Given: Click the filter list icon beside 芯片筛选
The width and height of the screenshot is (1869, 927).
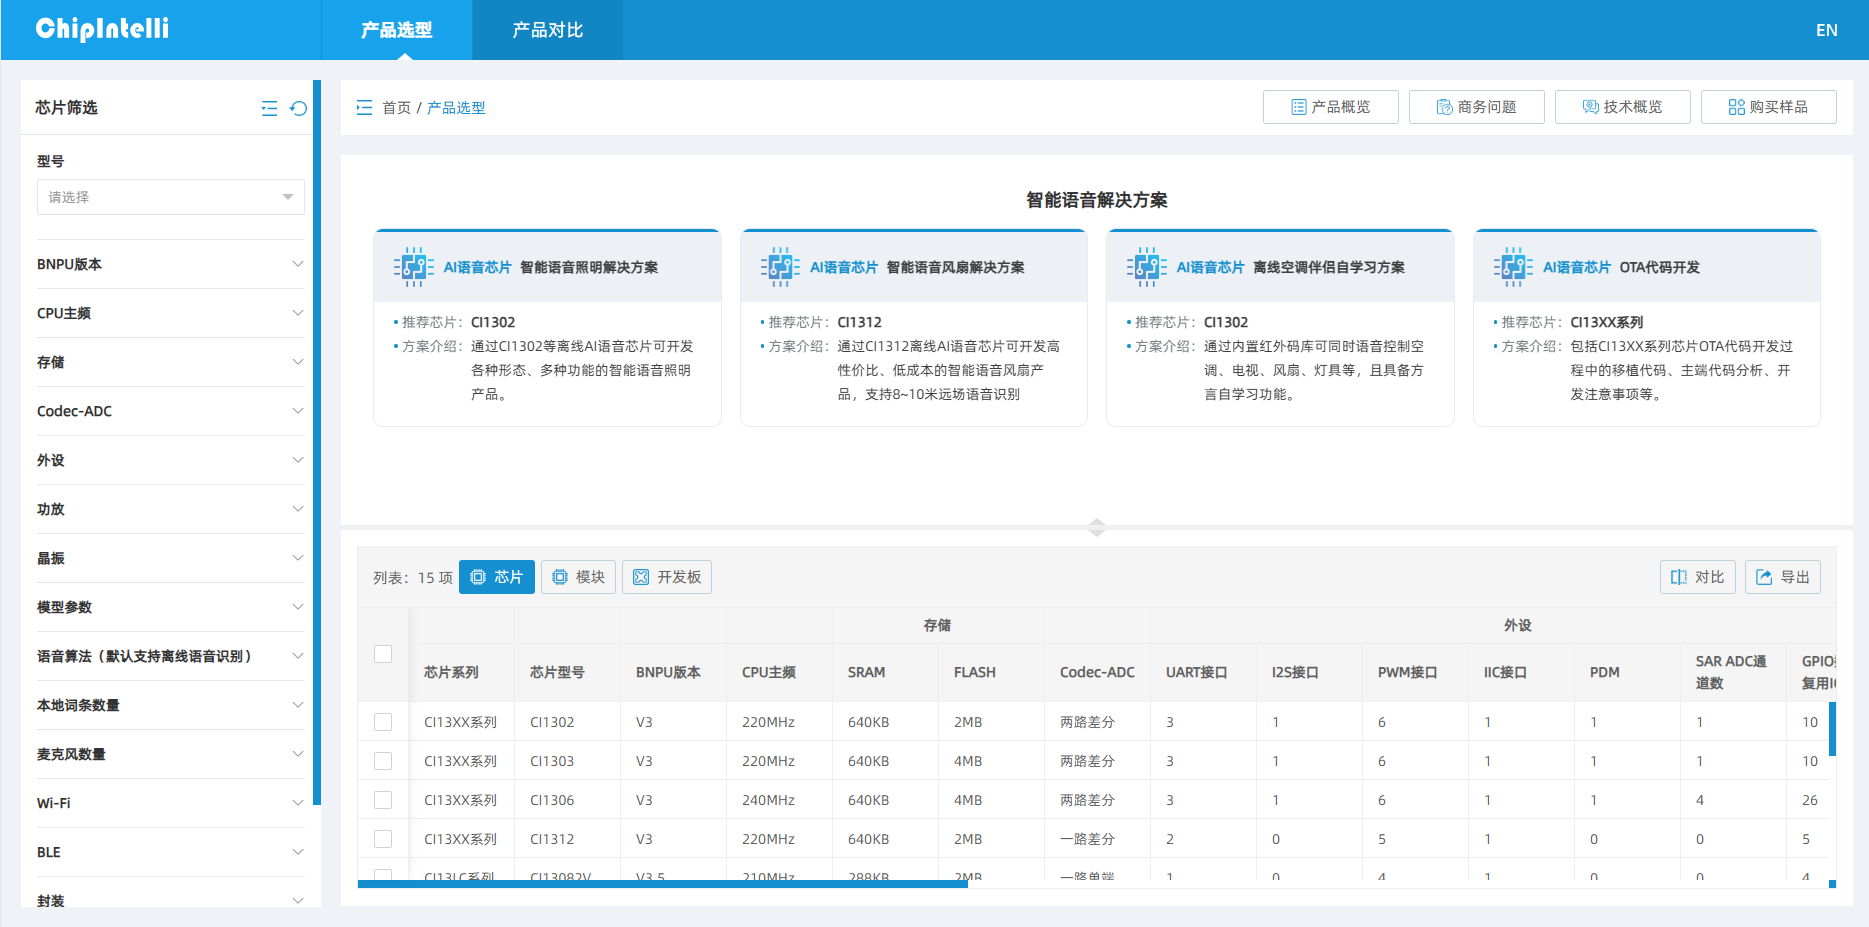Looking at the screenshot, I should click(x=269, y=108).
